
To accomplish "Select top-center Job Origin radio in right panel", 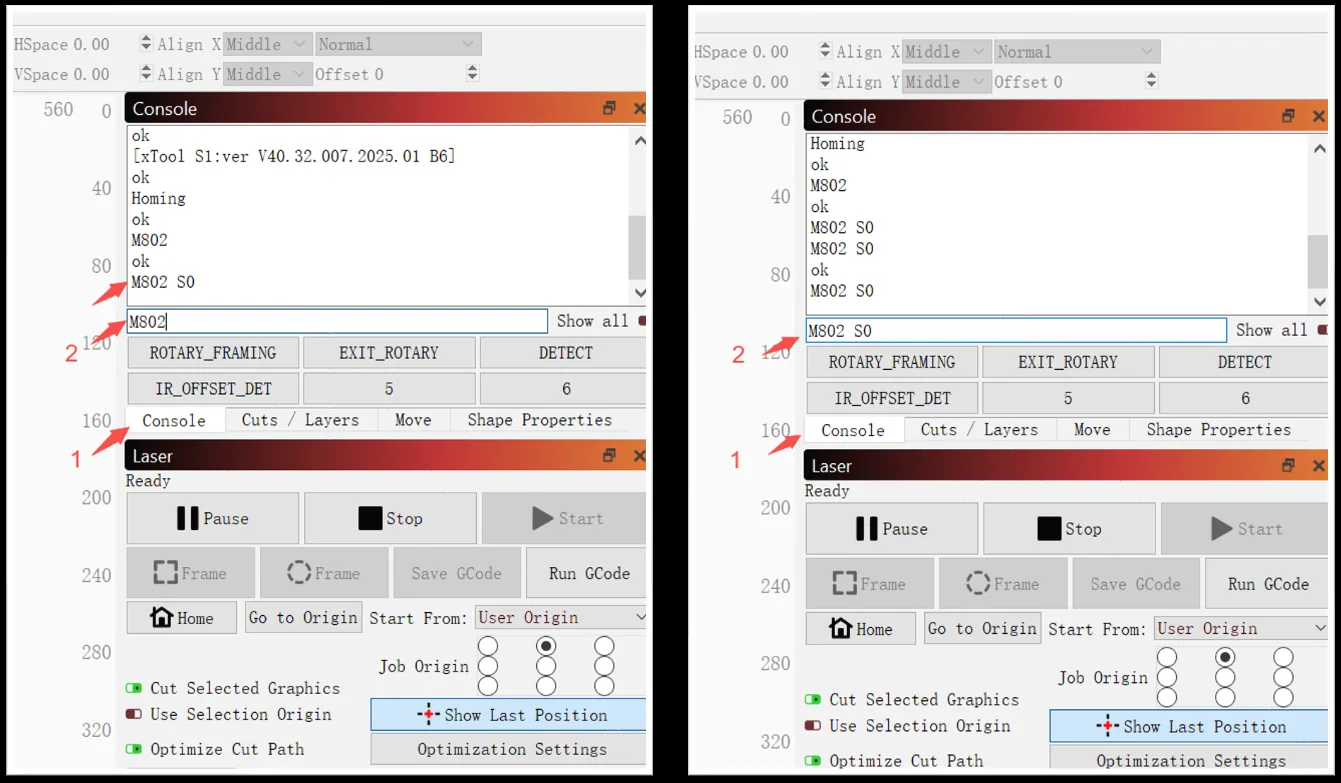I will (1225, 657).
